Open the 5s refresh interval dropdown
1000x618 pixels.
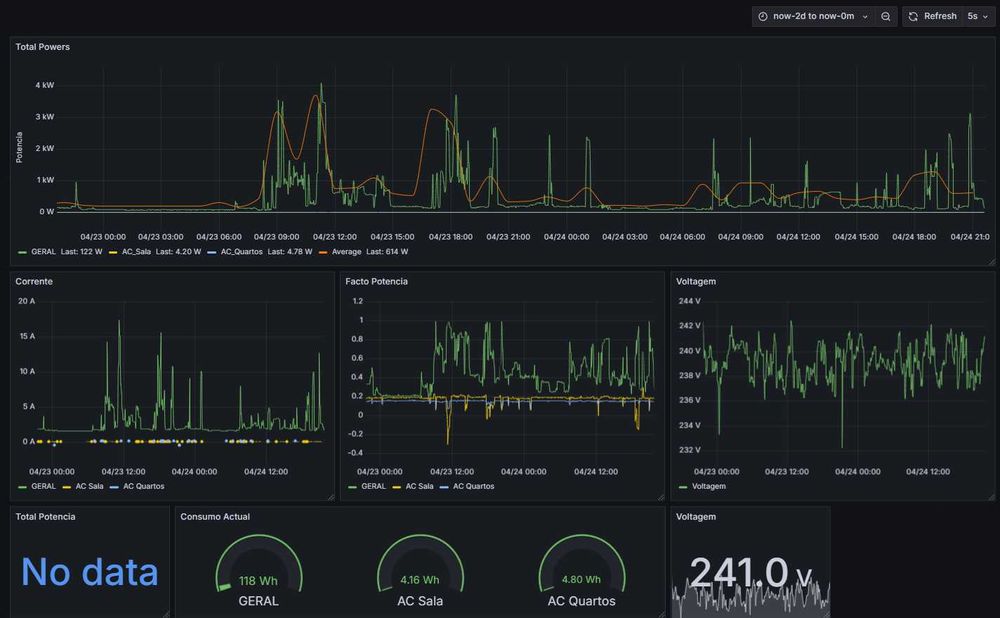(x=978, y=16)
